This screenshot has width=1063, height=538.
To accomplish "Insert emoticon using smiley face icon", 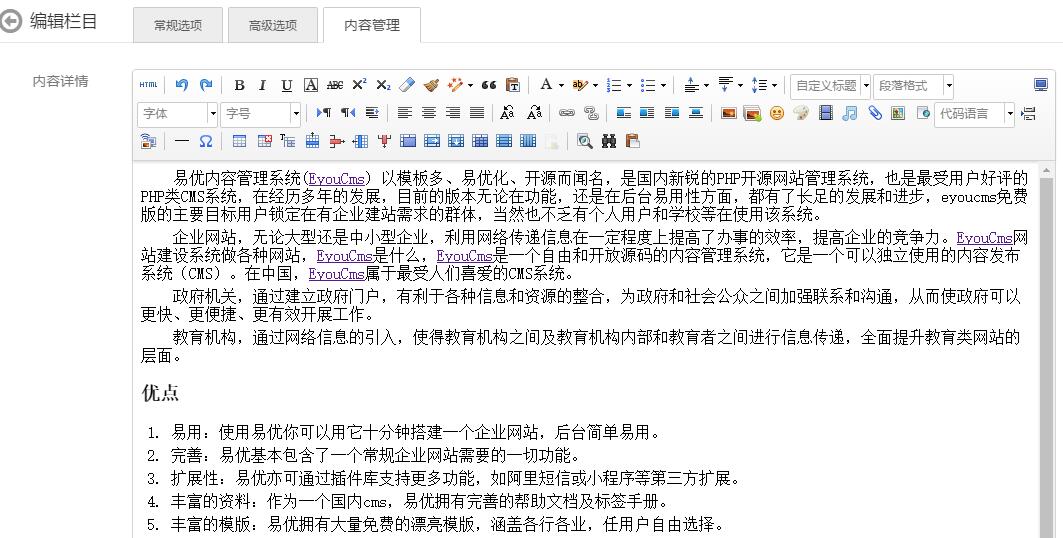I will click(x=777, y=113).
